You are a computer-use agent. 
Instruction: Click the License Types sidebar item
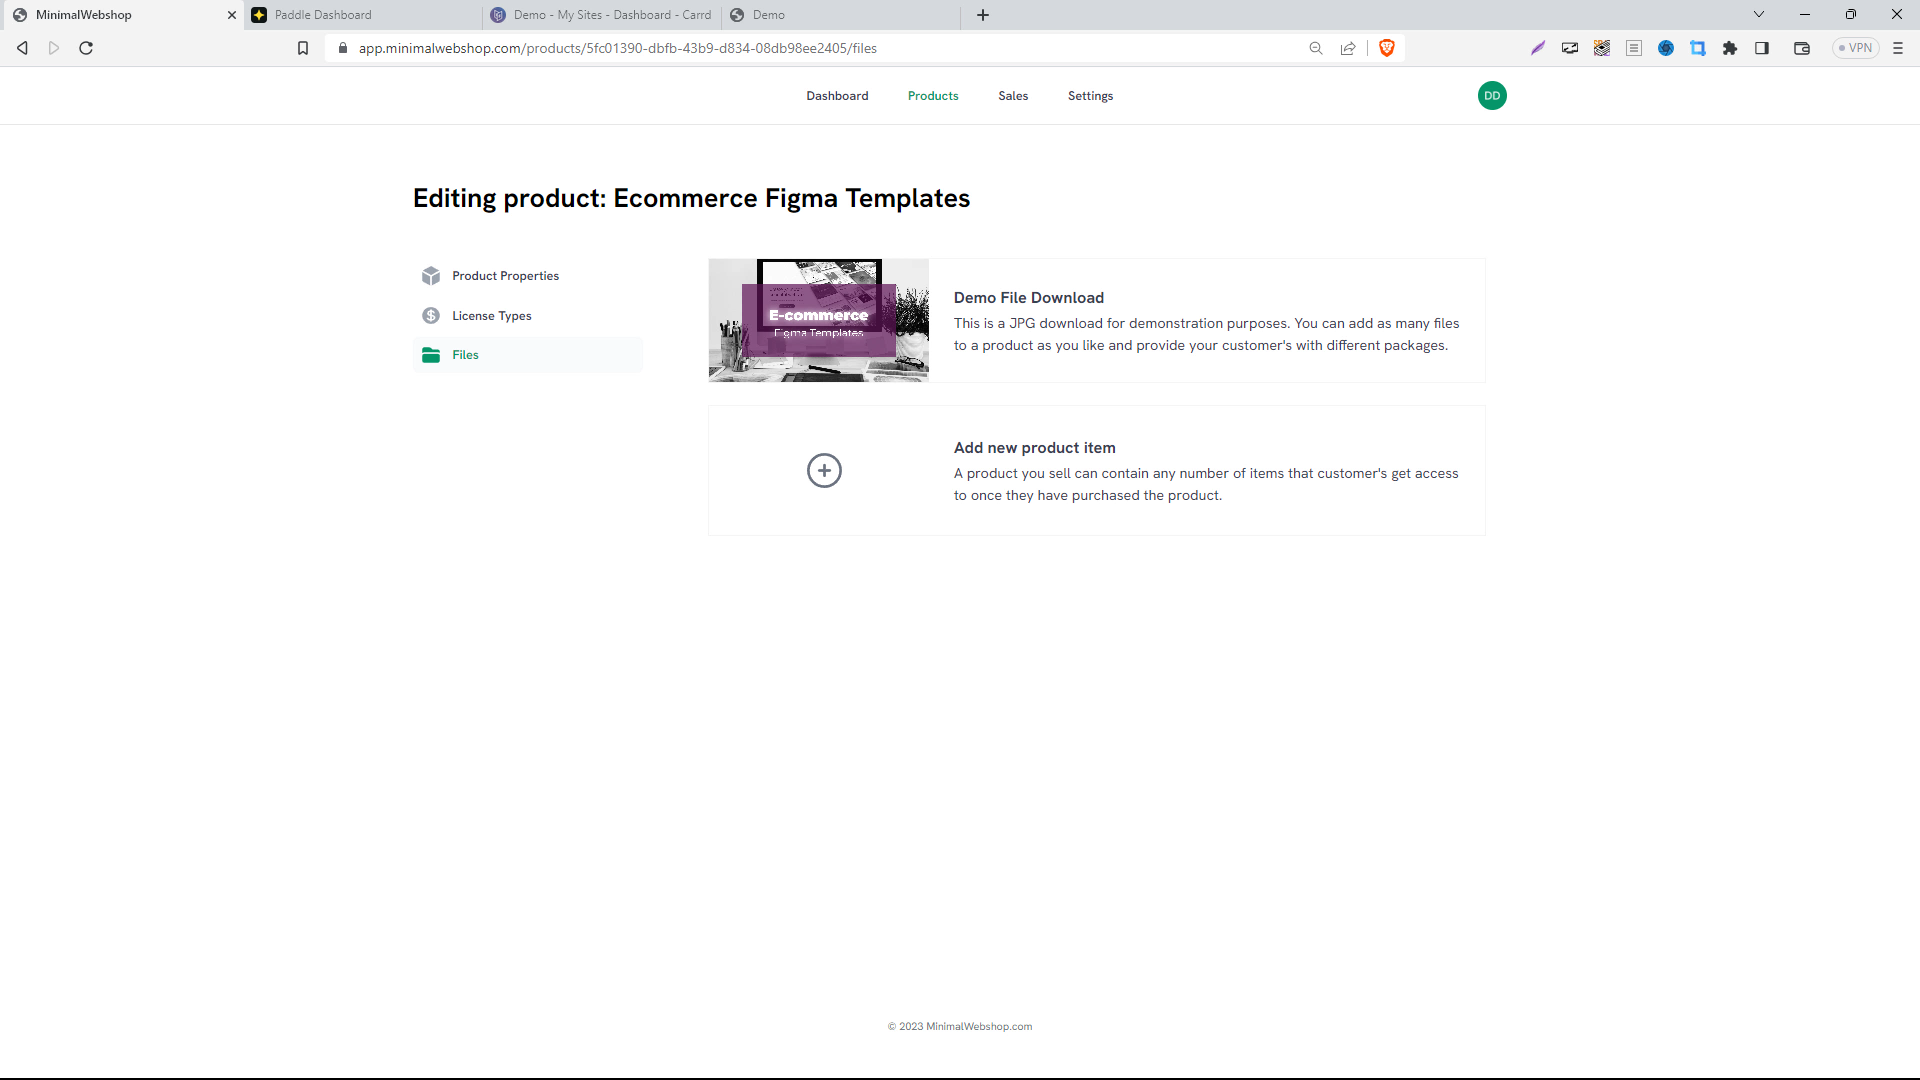(x=492, y=315)
